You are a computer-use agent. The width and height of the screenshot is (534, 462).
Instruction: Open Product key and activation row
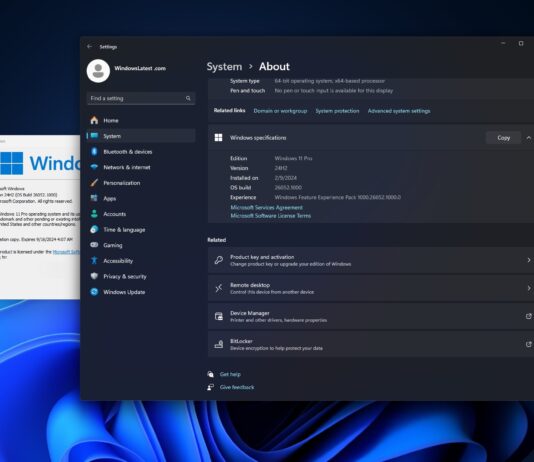[371, 260]
